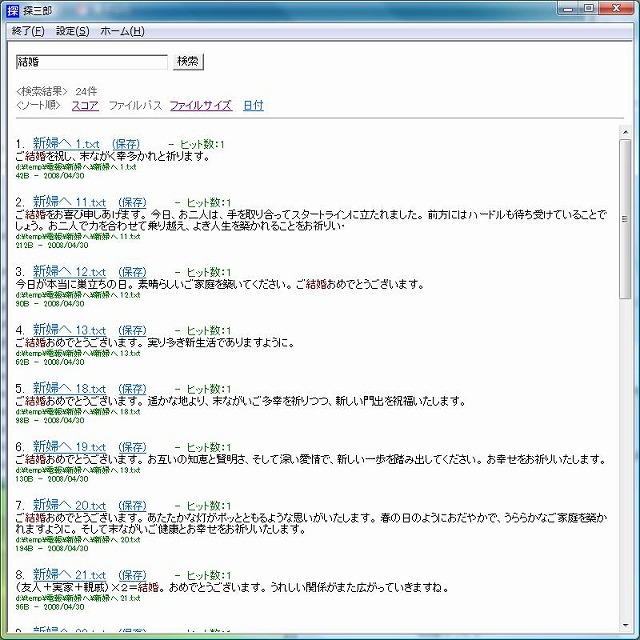Click ヒット数:1 beside 新婦へ 12.txt

209,273
